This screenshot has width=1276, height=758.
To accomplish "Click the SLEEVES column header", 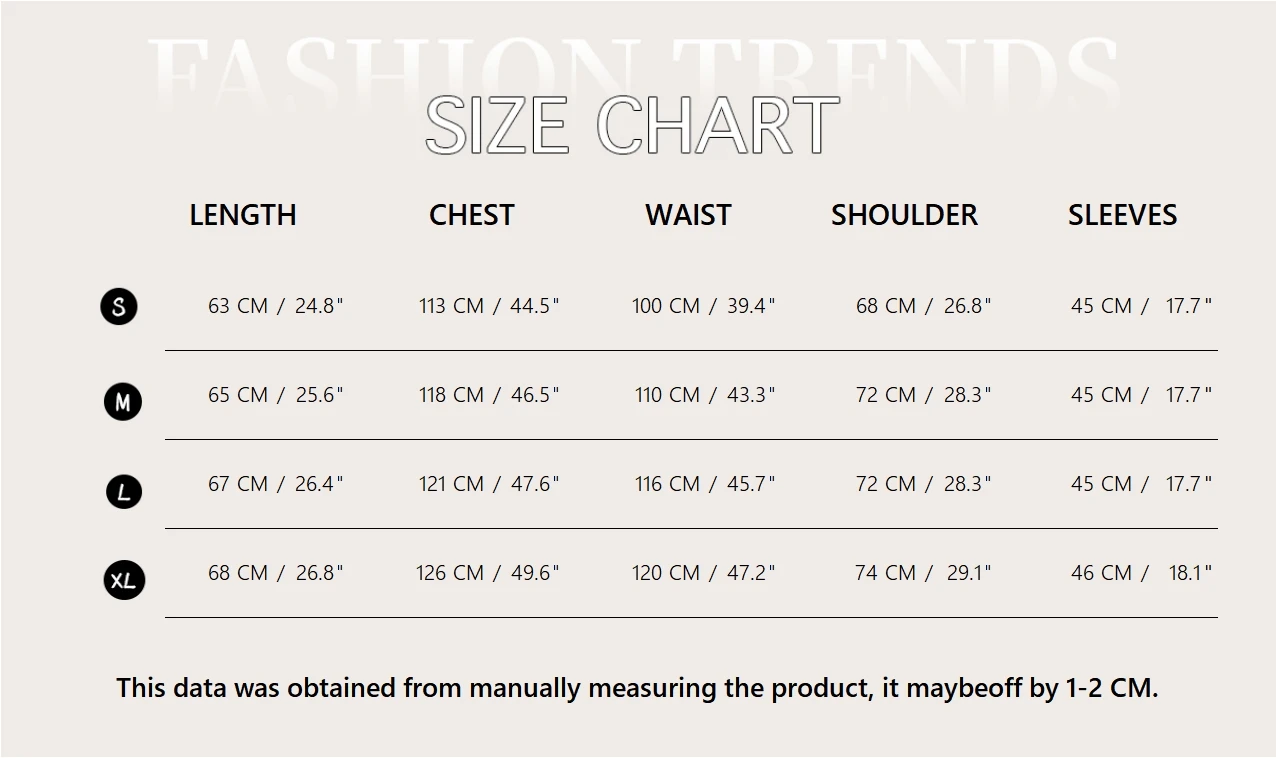I will (x=1122, y=215).
